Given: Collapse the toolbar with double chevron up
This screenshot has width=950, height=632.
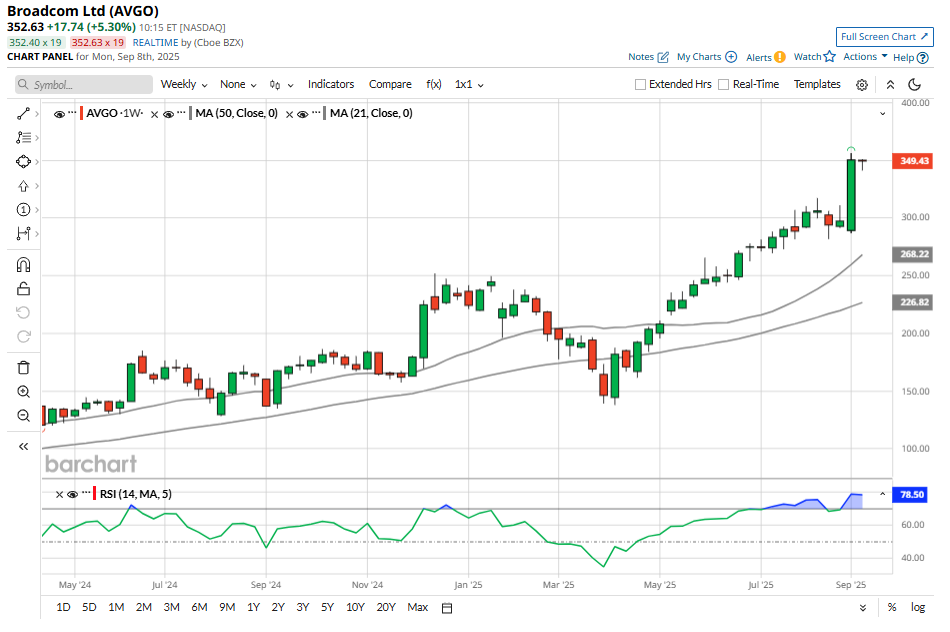Looking at the screenshot, I should [890, 85].
